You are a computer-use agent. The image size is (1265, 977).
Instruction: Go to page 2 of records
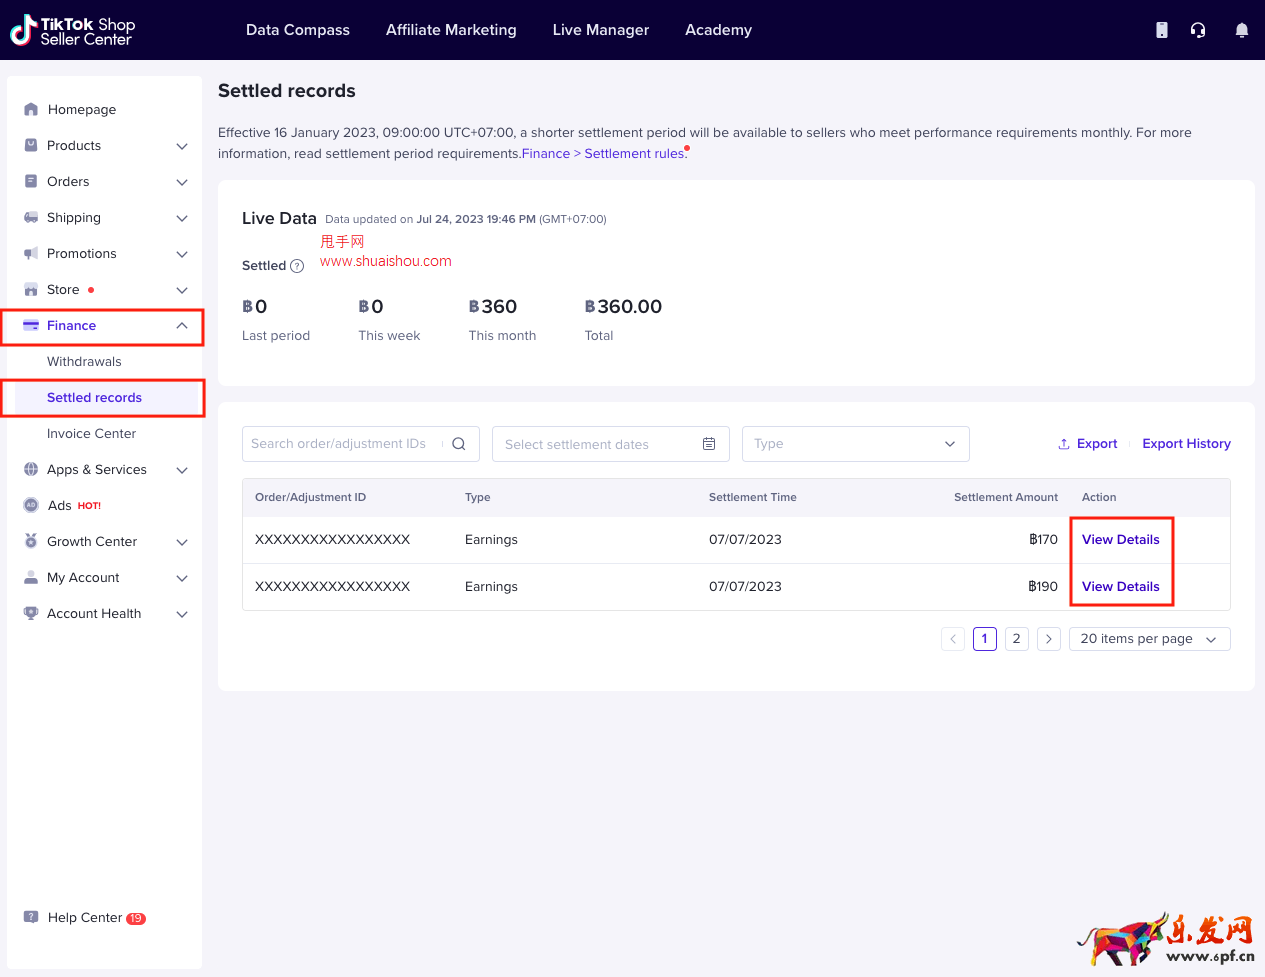[x=1016, y=639]
